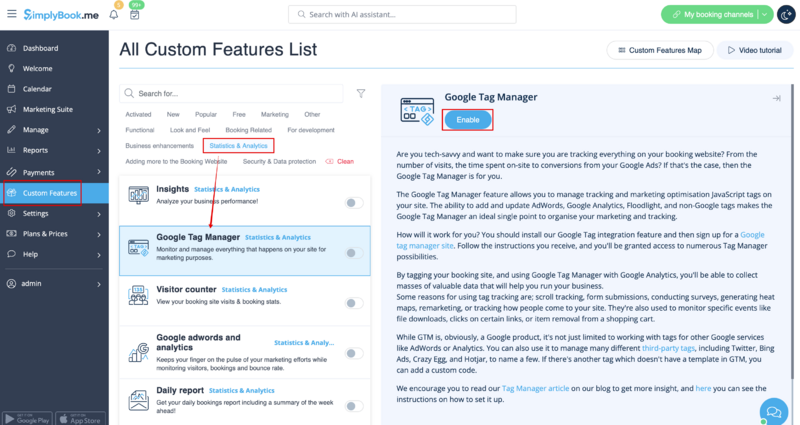Viewport: 800px width, 425px height.
Task: Click the details panel vertical scrollbar
Action: point(792,230)
